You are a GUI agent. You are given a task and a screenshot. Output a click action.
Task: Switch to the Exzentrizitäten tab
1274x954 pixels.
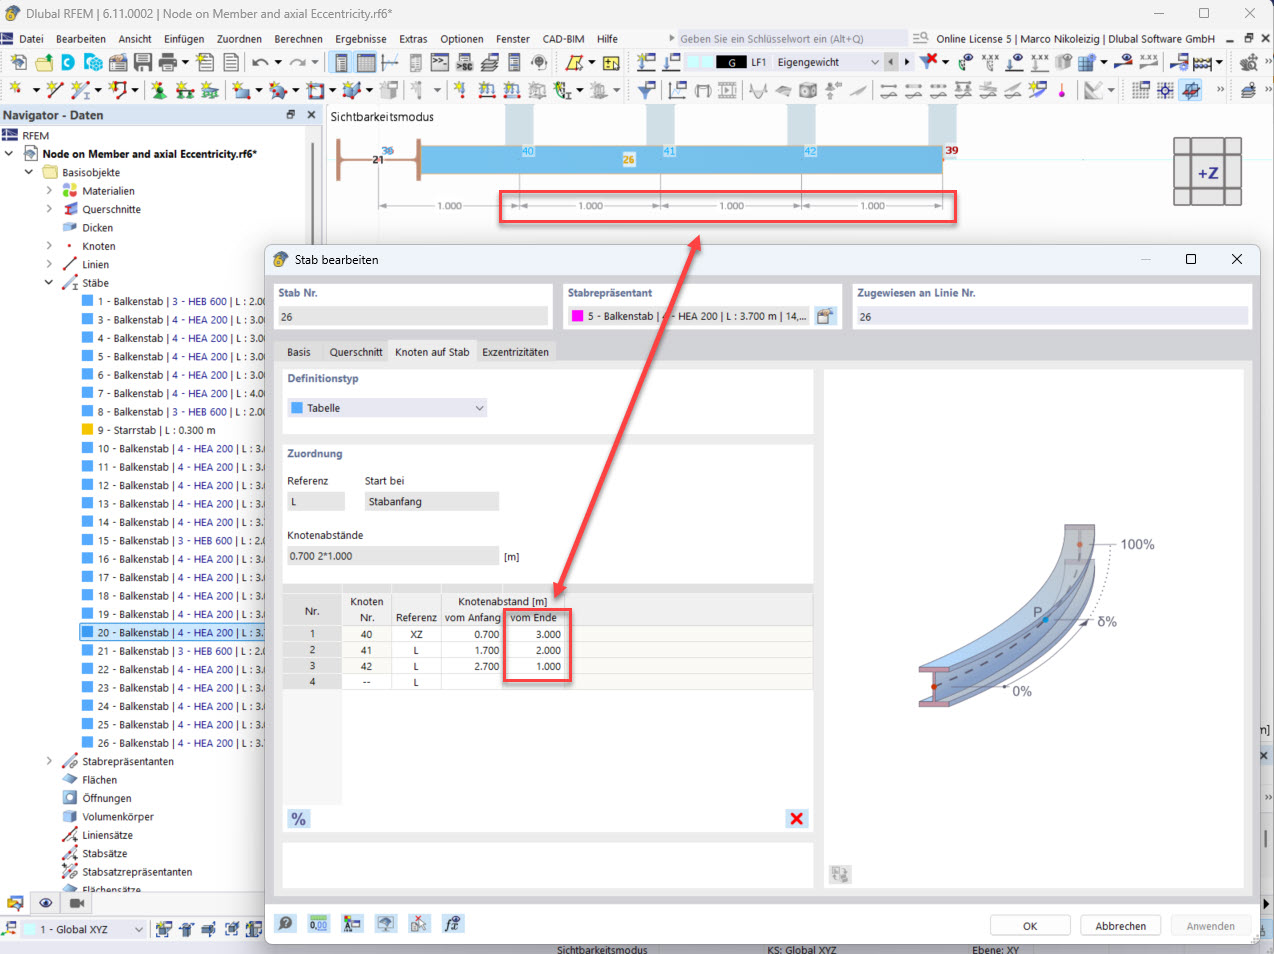pyautogui.click(x=515, y=351)
